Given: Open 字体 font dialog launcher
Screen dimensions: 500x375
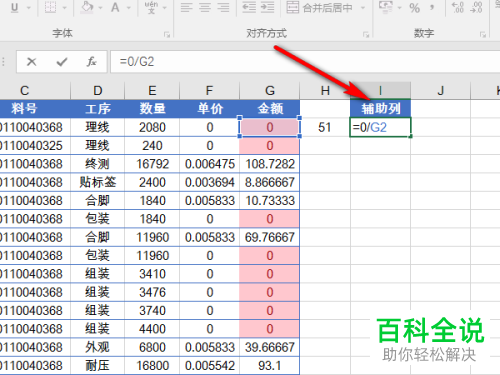Looking at the screenshot, I should pyautogui.click(x=167, y=34).
